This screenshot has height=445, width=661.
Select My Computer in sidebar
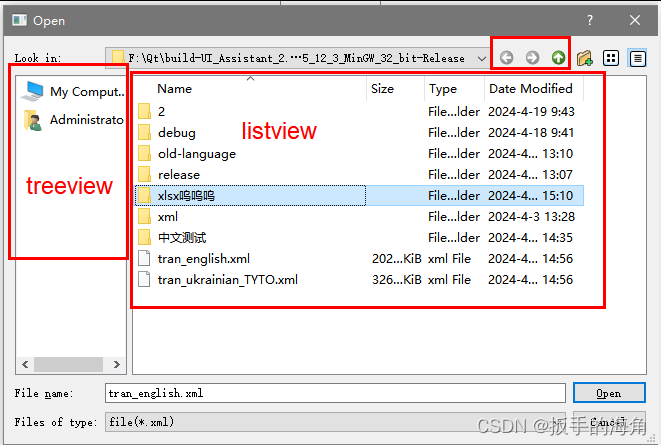tap(73, 91)
